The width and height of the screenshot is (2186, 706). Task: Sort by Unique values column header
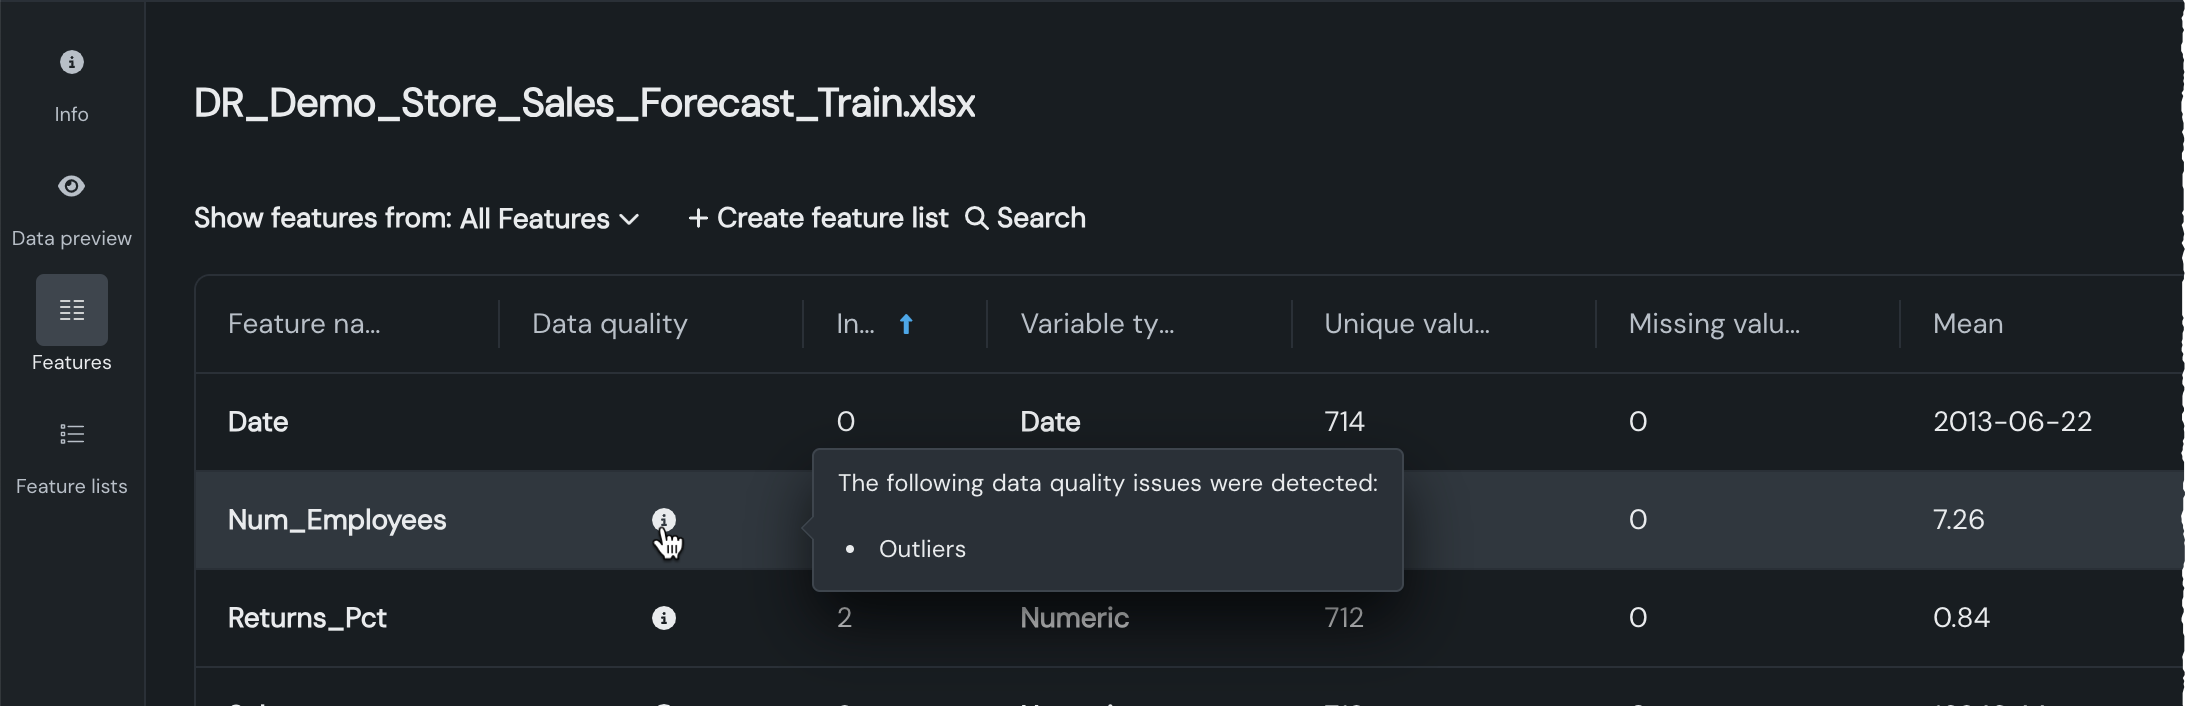(1406, 324)
